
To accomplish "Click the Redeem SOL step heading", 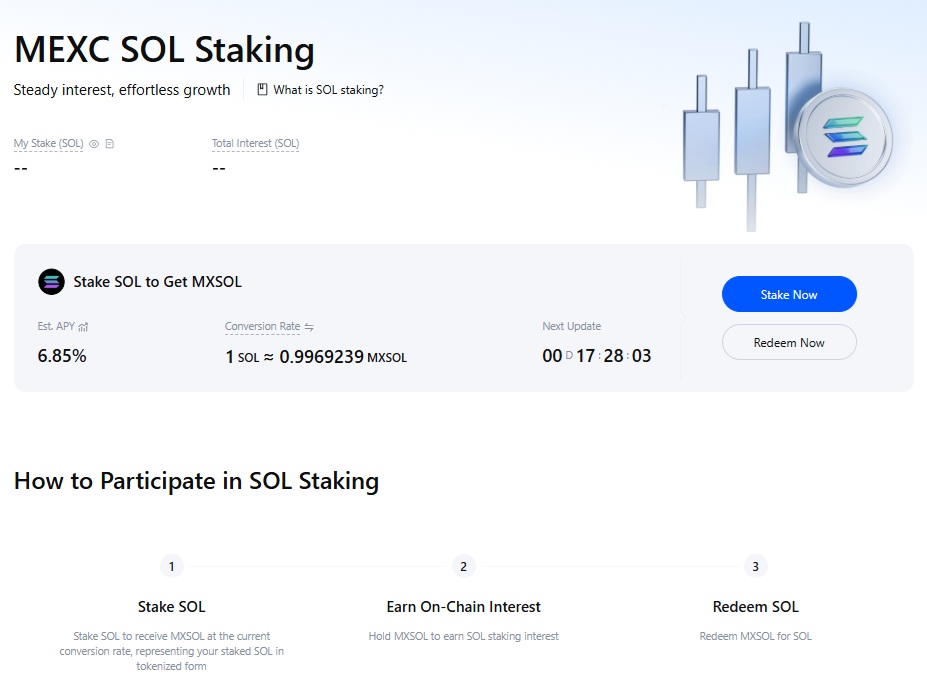I will [756, 607].
